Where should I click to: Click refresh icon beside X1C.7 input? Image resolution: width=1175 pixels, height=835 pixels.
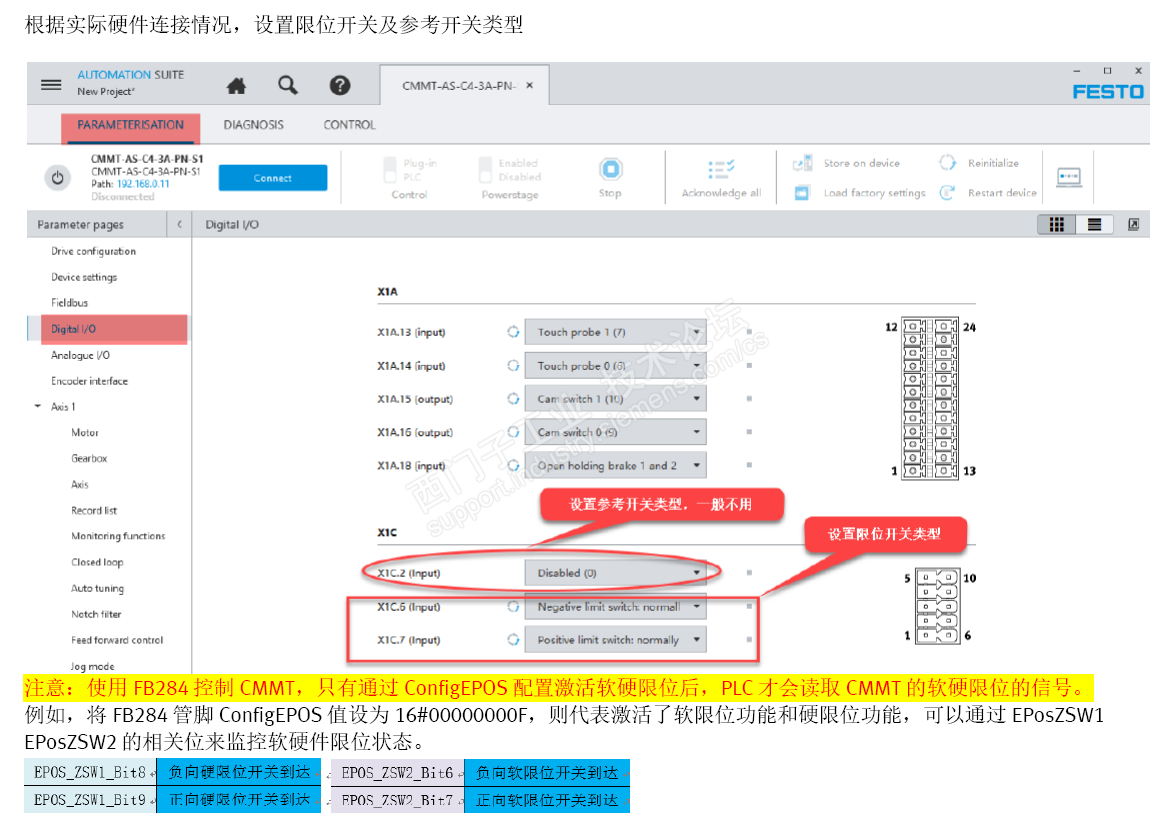[x=513, y=639]
